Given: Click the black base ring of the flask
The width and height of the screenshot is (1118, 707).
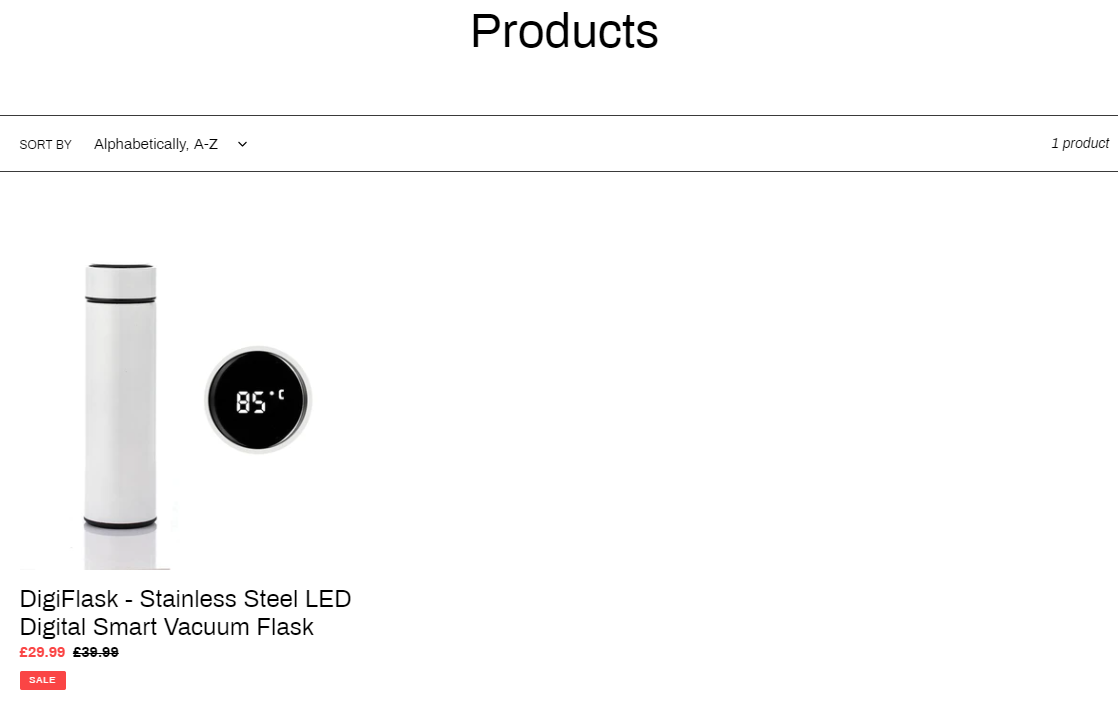Looking at the screenshot, I should (x=120, y=525).
